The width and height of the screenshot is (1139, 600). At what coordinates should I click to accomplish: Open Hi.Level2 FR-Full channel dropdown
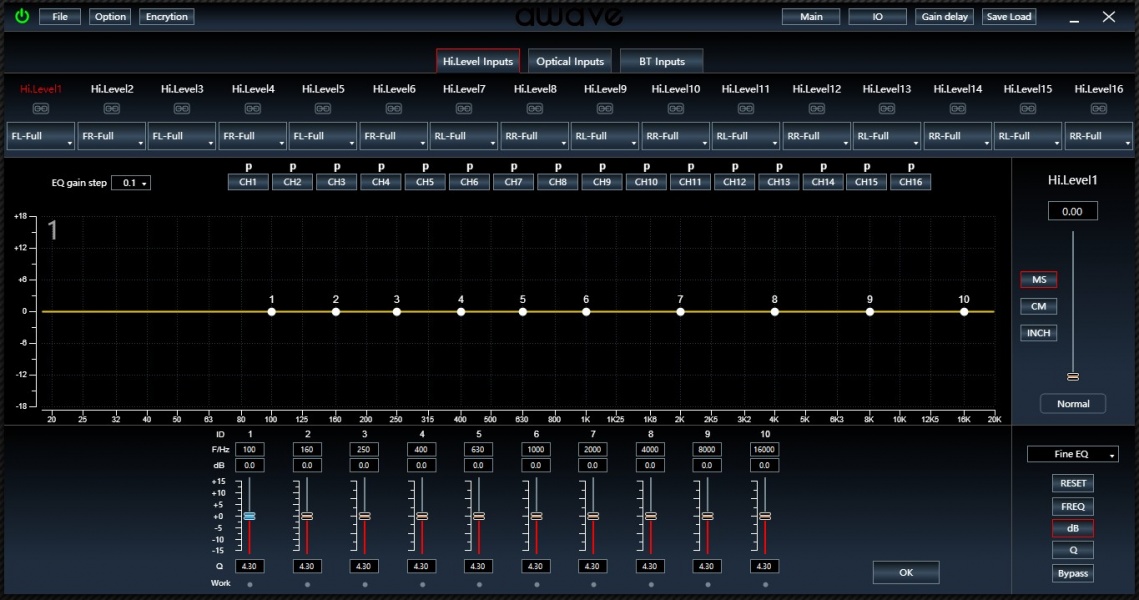[111, 136]
